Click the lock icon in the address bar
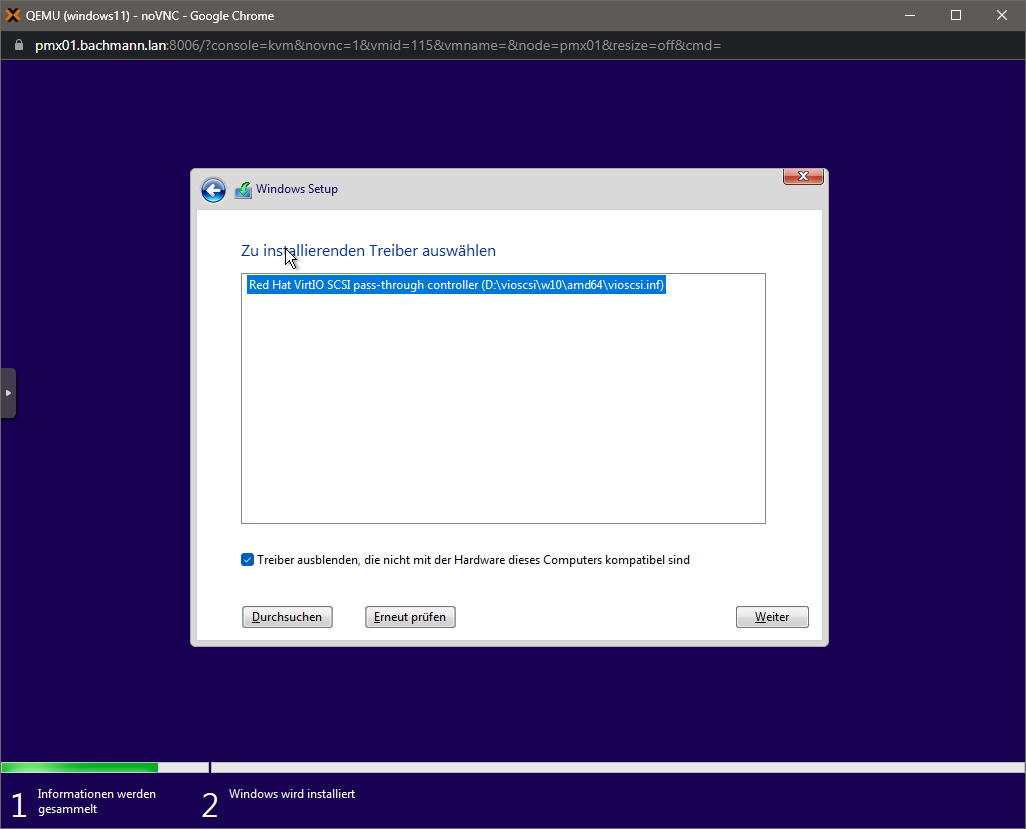Image resolution: width=1026 pixels, height=829 pixels. [19, 45]
